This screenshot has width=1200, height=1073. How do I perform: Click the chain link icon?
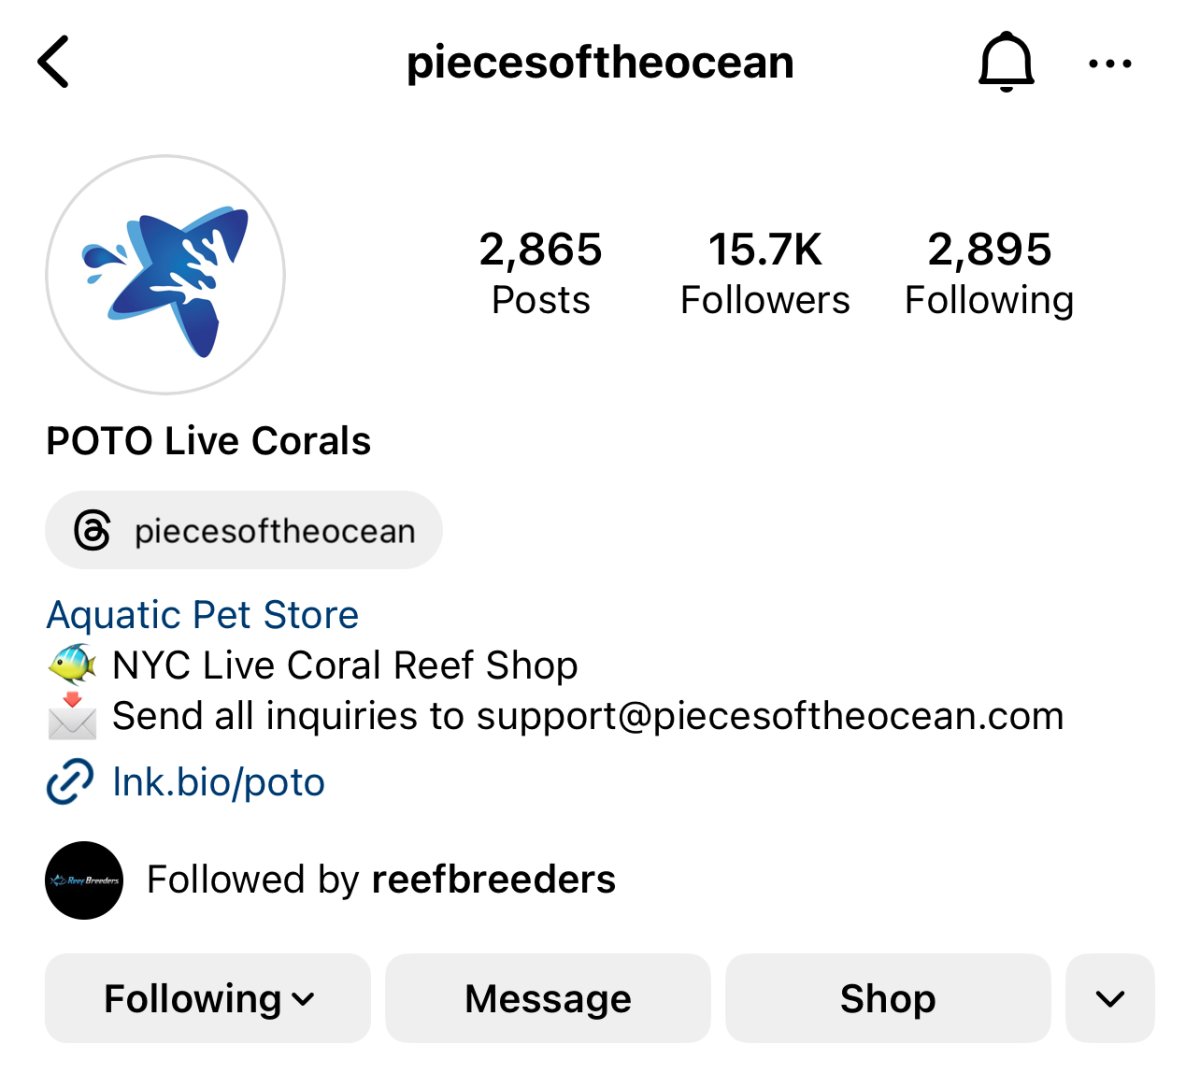click(70, 782)
